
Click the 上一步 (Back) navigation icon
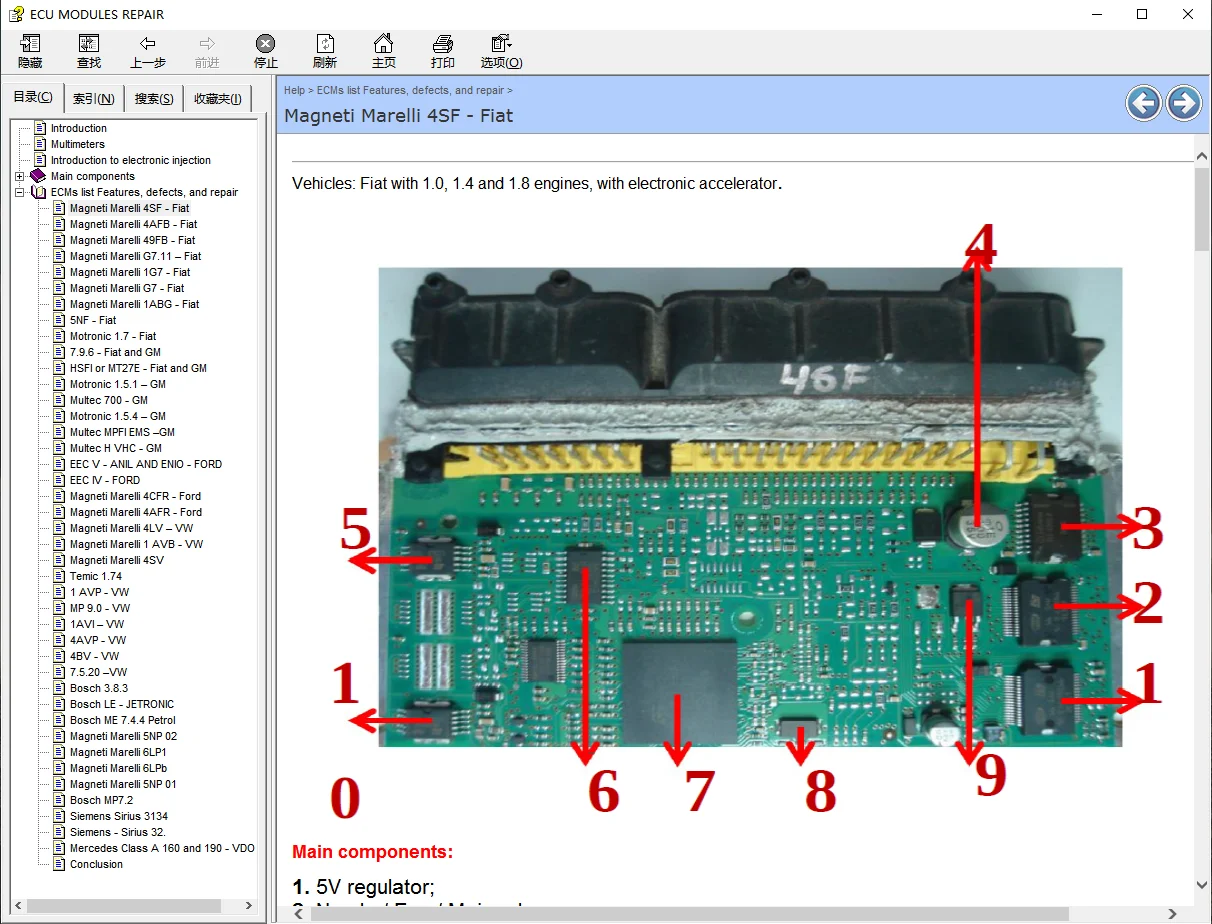click(147, 50)
